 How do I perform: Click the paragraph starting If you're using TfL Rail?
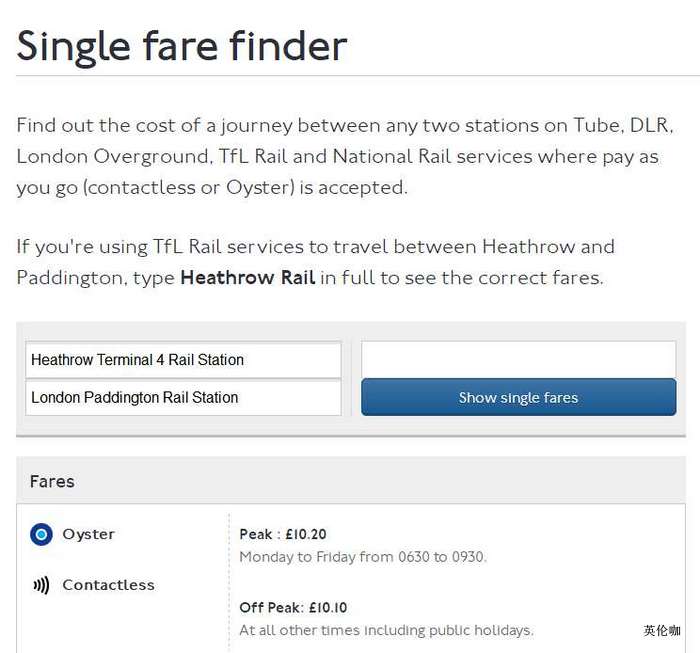(315, 262)
